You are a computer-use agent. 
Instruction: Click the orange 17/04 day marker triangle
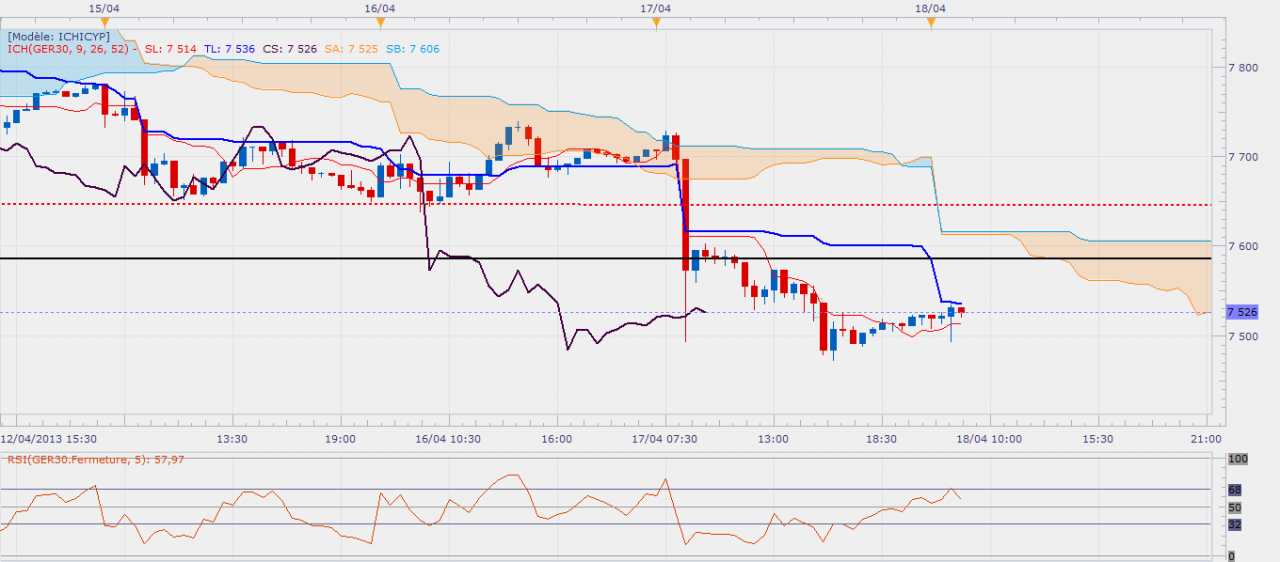pos(656,23)
